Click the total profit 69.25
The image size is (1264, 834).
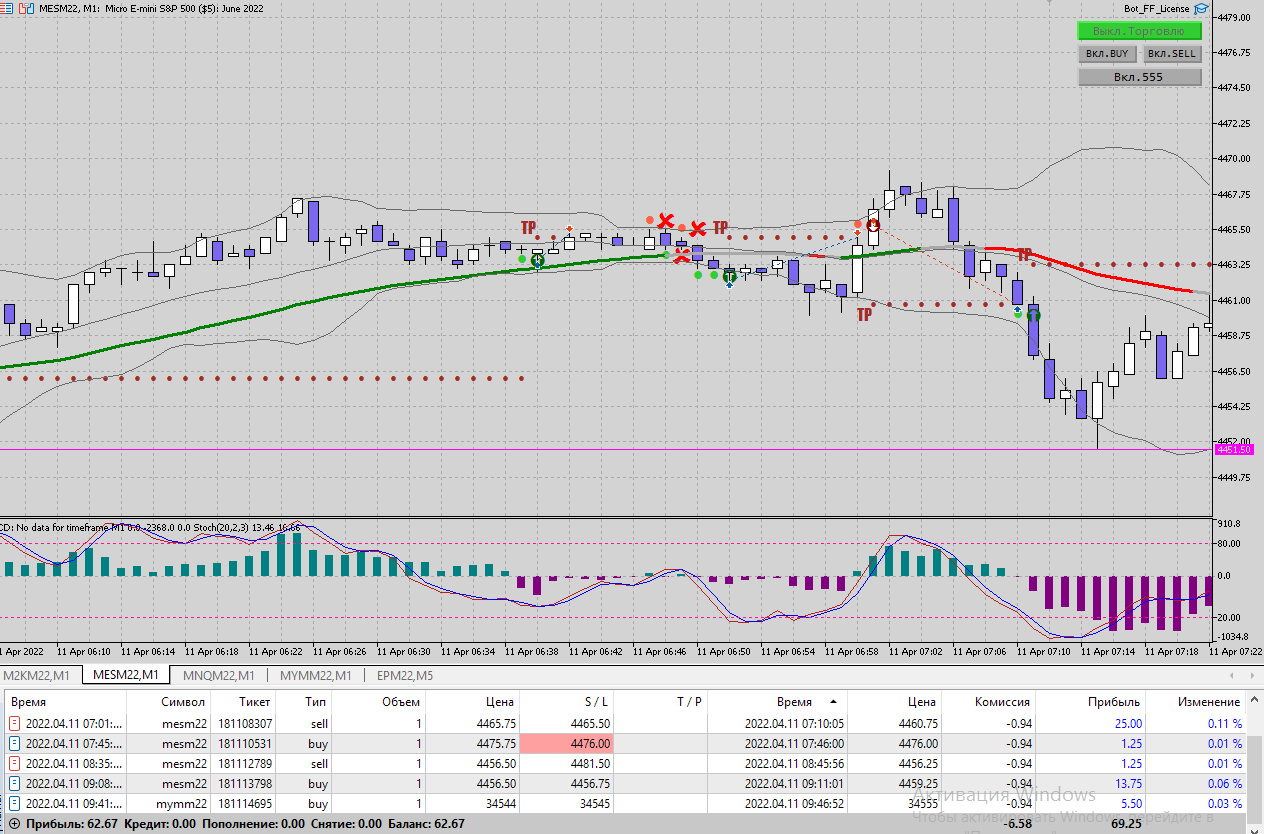click(x=1127, y=824)
